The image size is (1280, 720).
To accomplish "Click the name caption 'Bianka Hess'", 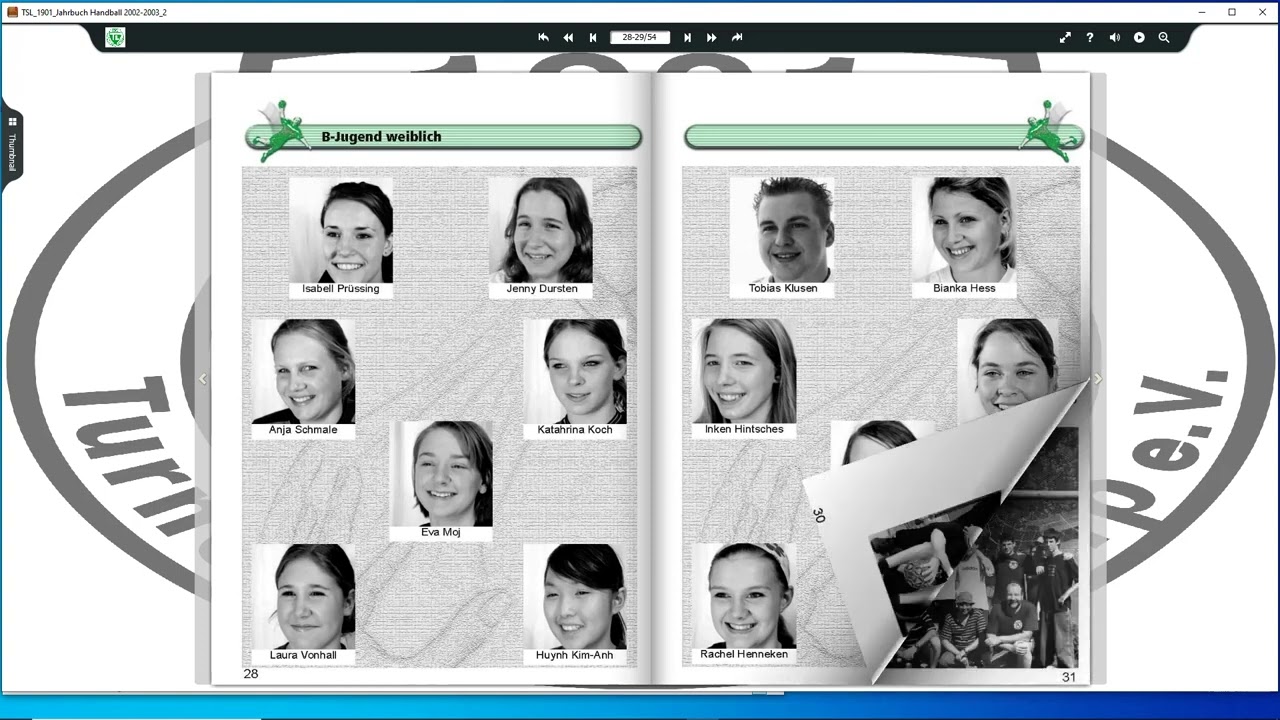I will pos(964,289).
